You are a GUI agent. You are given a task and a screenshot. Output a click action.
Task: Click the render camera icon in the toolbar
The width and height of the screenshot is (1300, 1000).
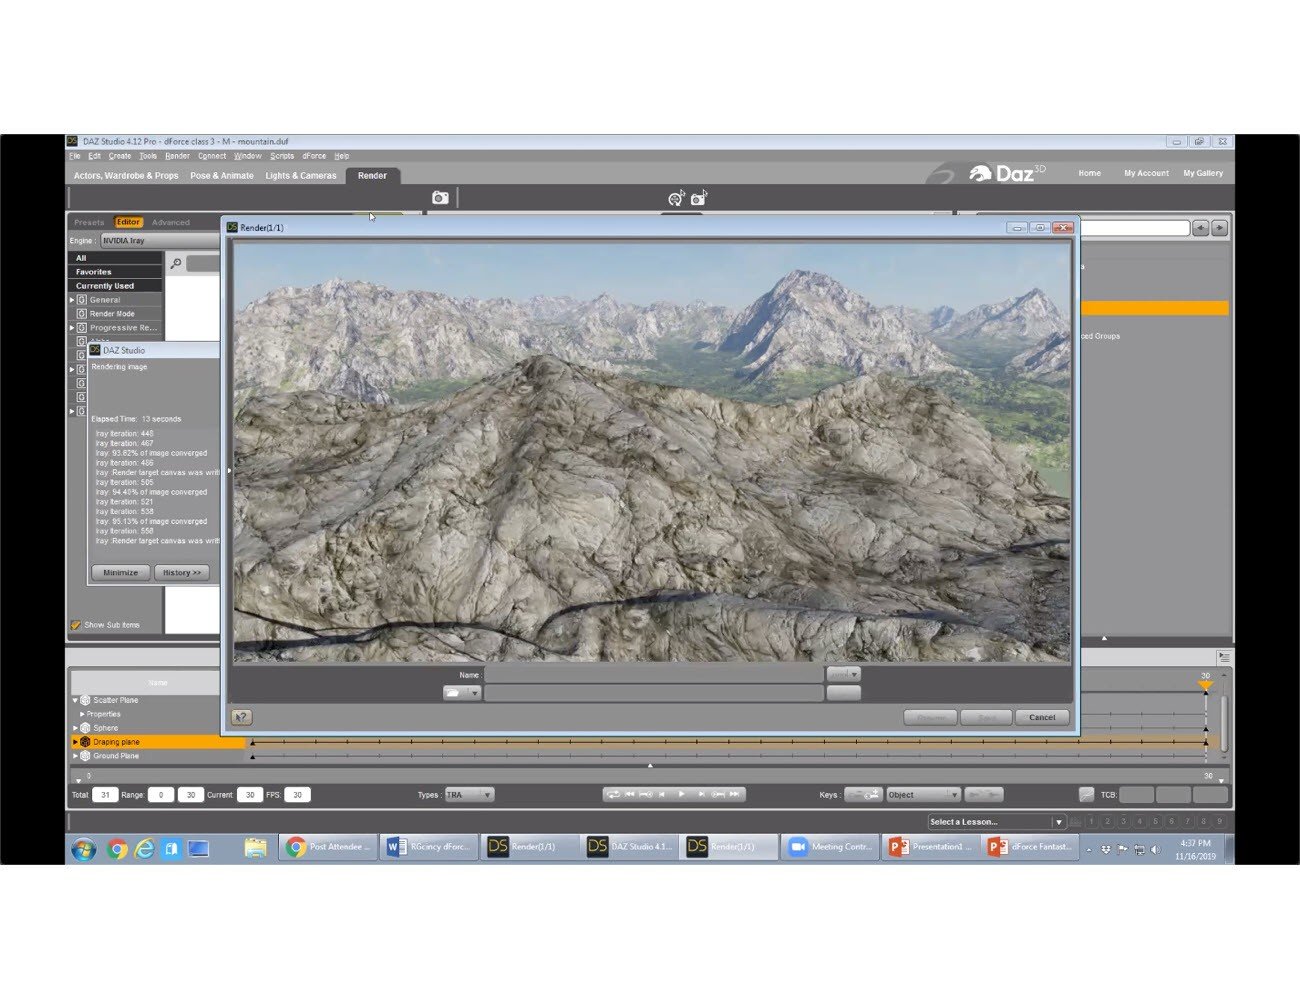[440, 198]
